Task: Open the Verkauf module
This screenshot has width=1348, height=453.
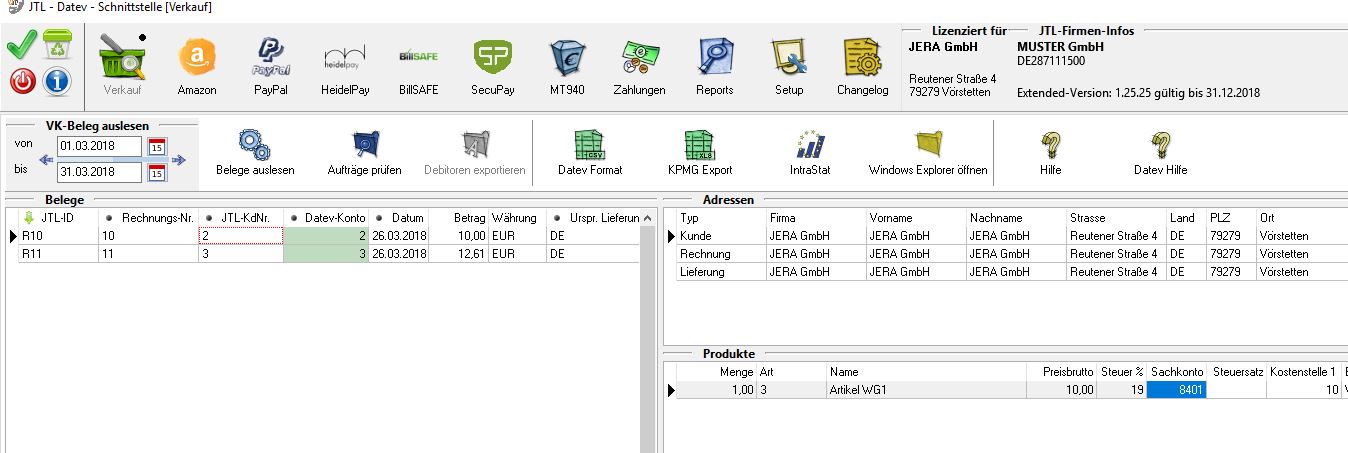Action: pyautogui.click(x=122, y=66)
